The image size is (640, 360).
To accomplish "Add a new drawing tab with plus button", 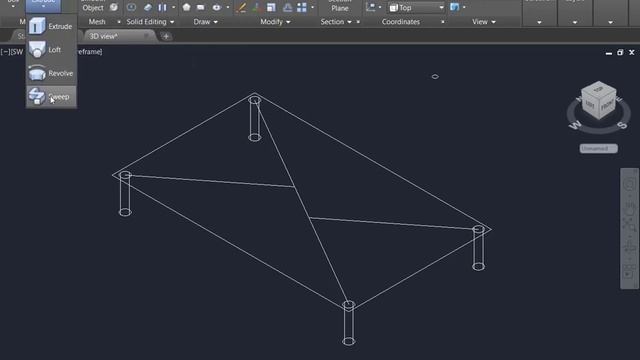I will [x=166, y=36].
